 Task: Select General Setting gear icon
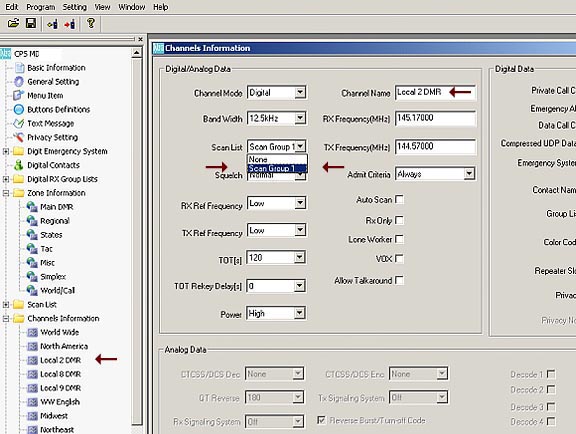[19, 82]
